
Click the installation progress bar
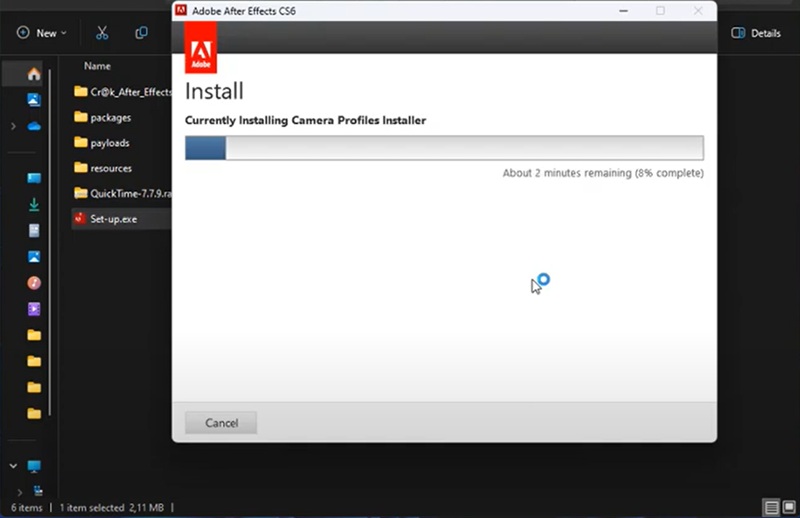tap(444, 148)
